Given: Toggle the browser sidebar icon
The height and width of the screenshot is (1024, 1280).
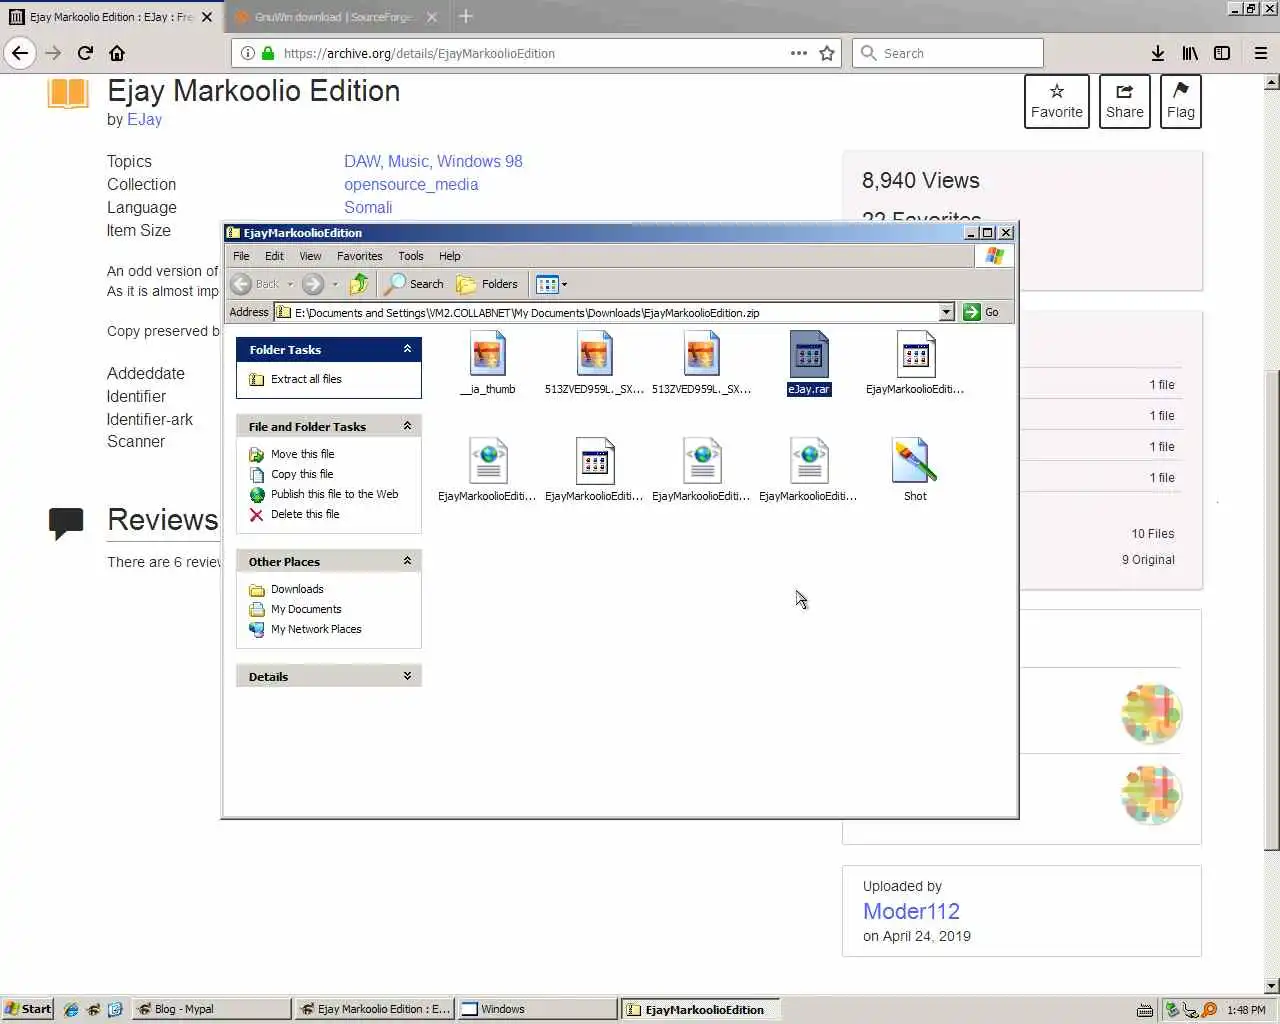Looking at the screenshot, I should coord(1222,53).
